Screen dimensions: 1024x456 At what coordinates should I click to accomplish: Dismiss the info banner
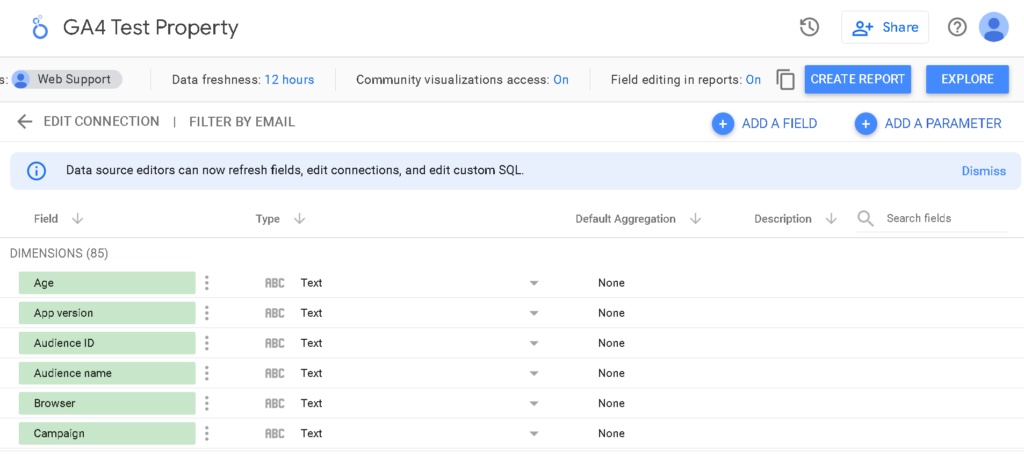click(x=984, y=171)
